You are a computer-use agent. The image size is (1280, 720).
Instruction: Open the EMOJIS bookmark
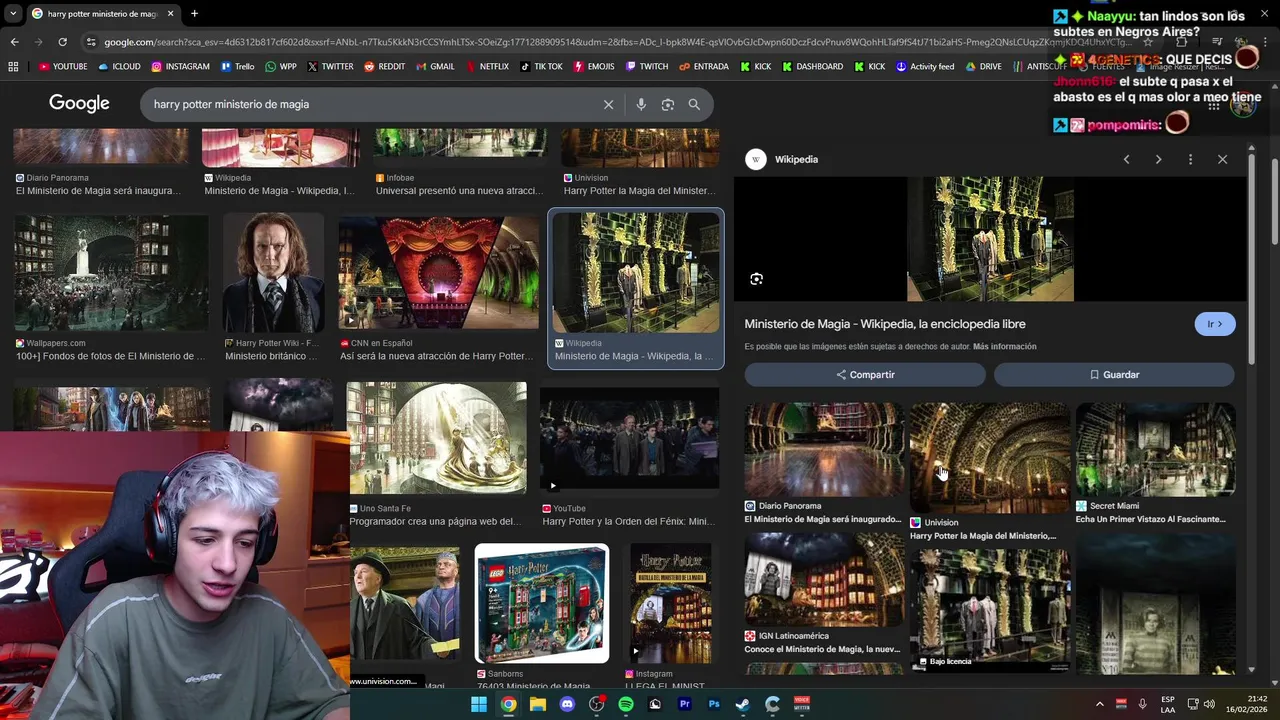[594, 67]
